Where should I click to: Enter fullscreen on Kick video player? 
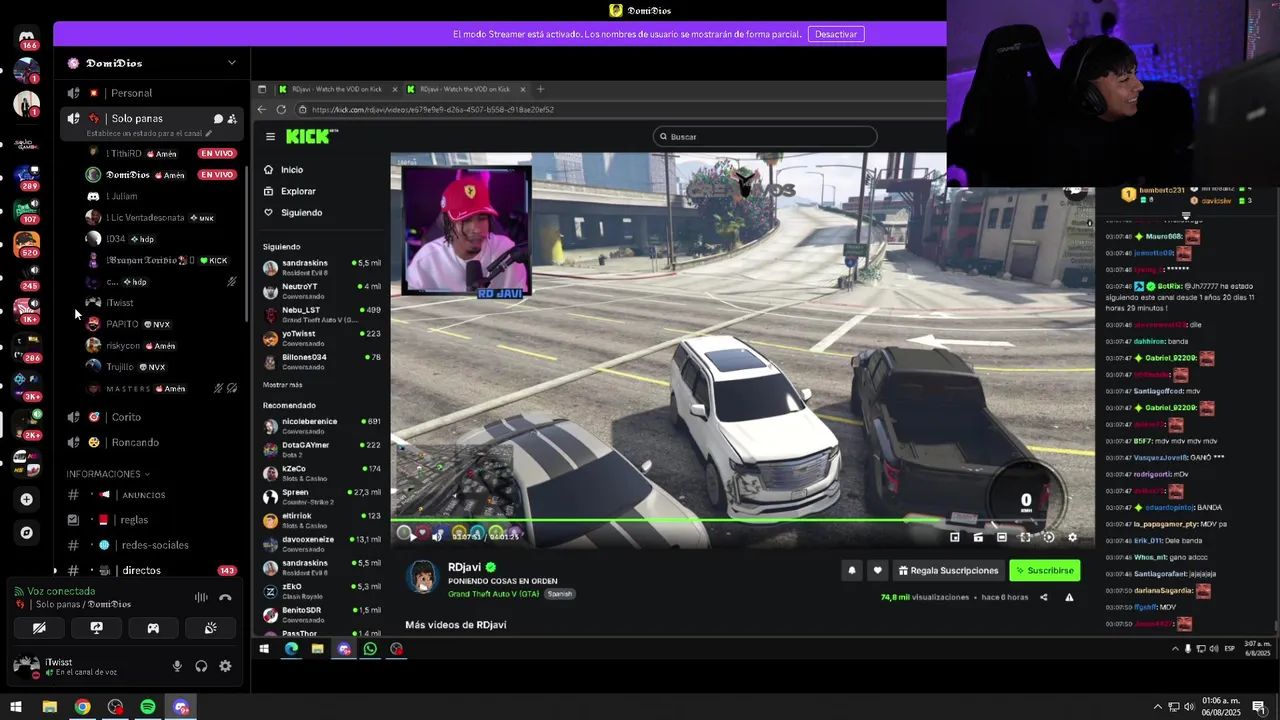tap(1025, 537)
